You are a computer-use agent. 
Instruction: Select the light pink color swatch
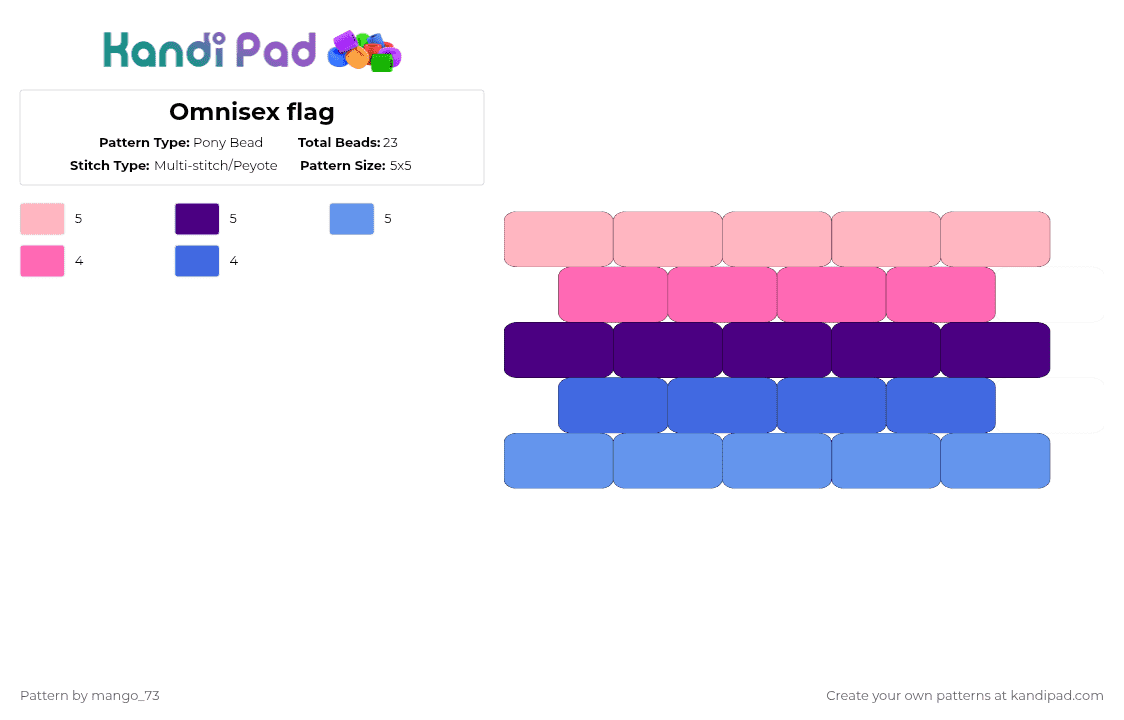coord(42,219)
